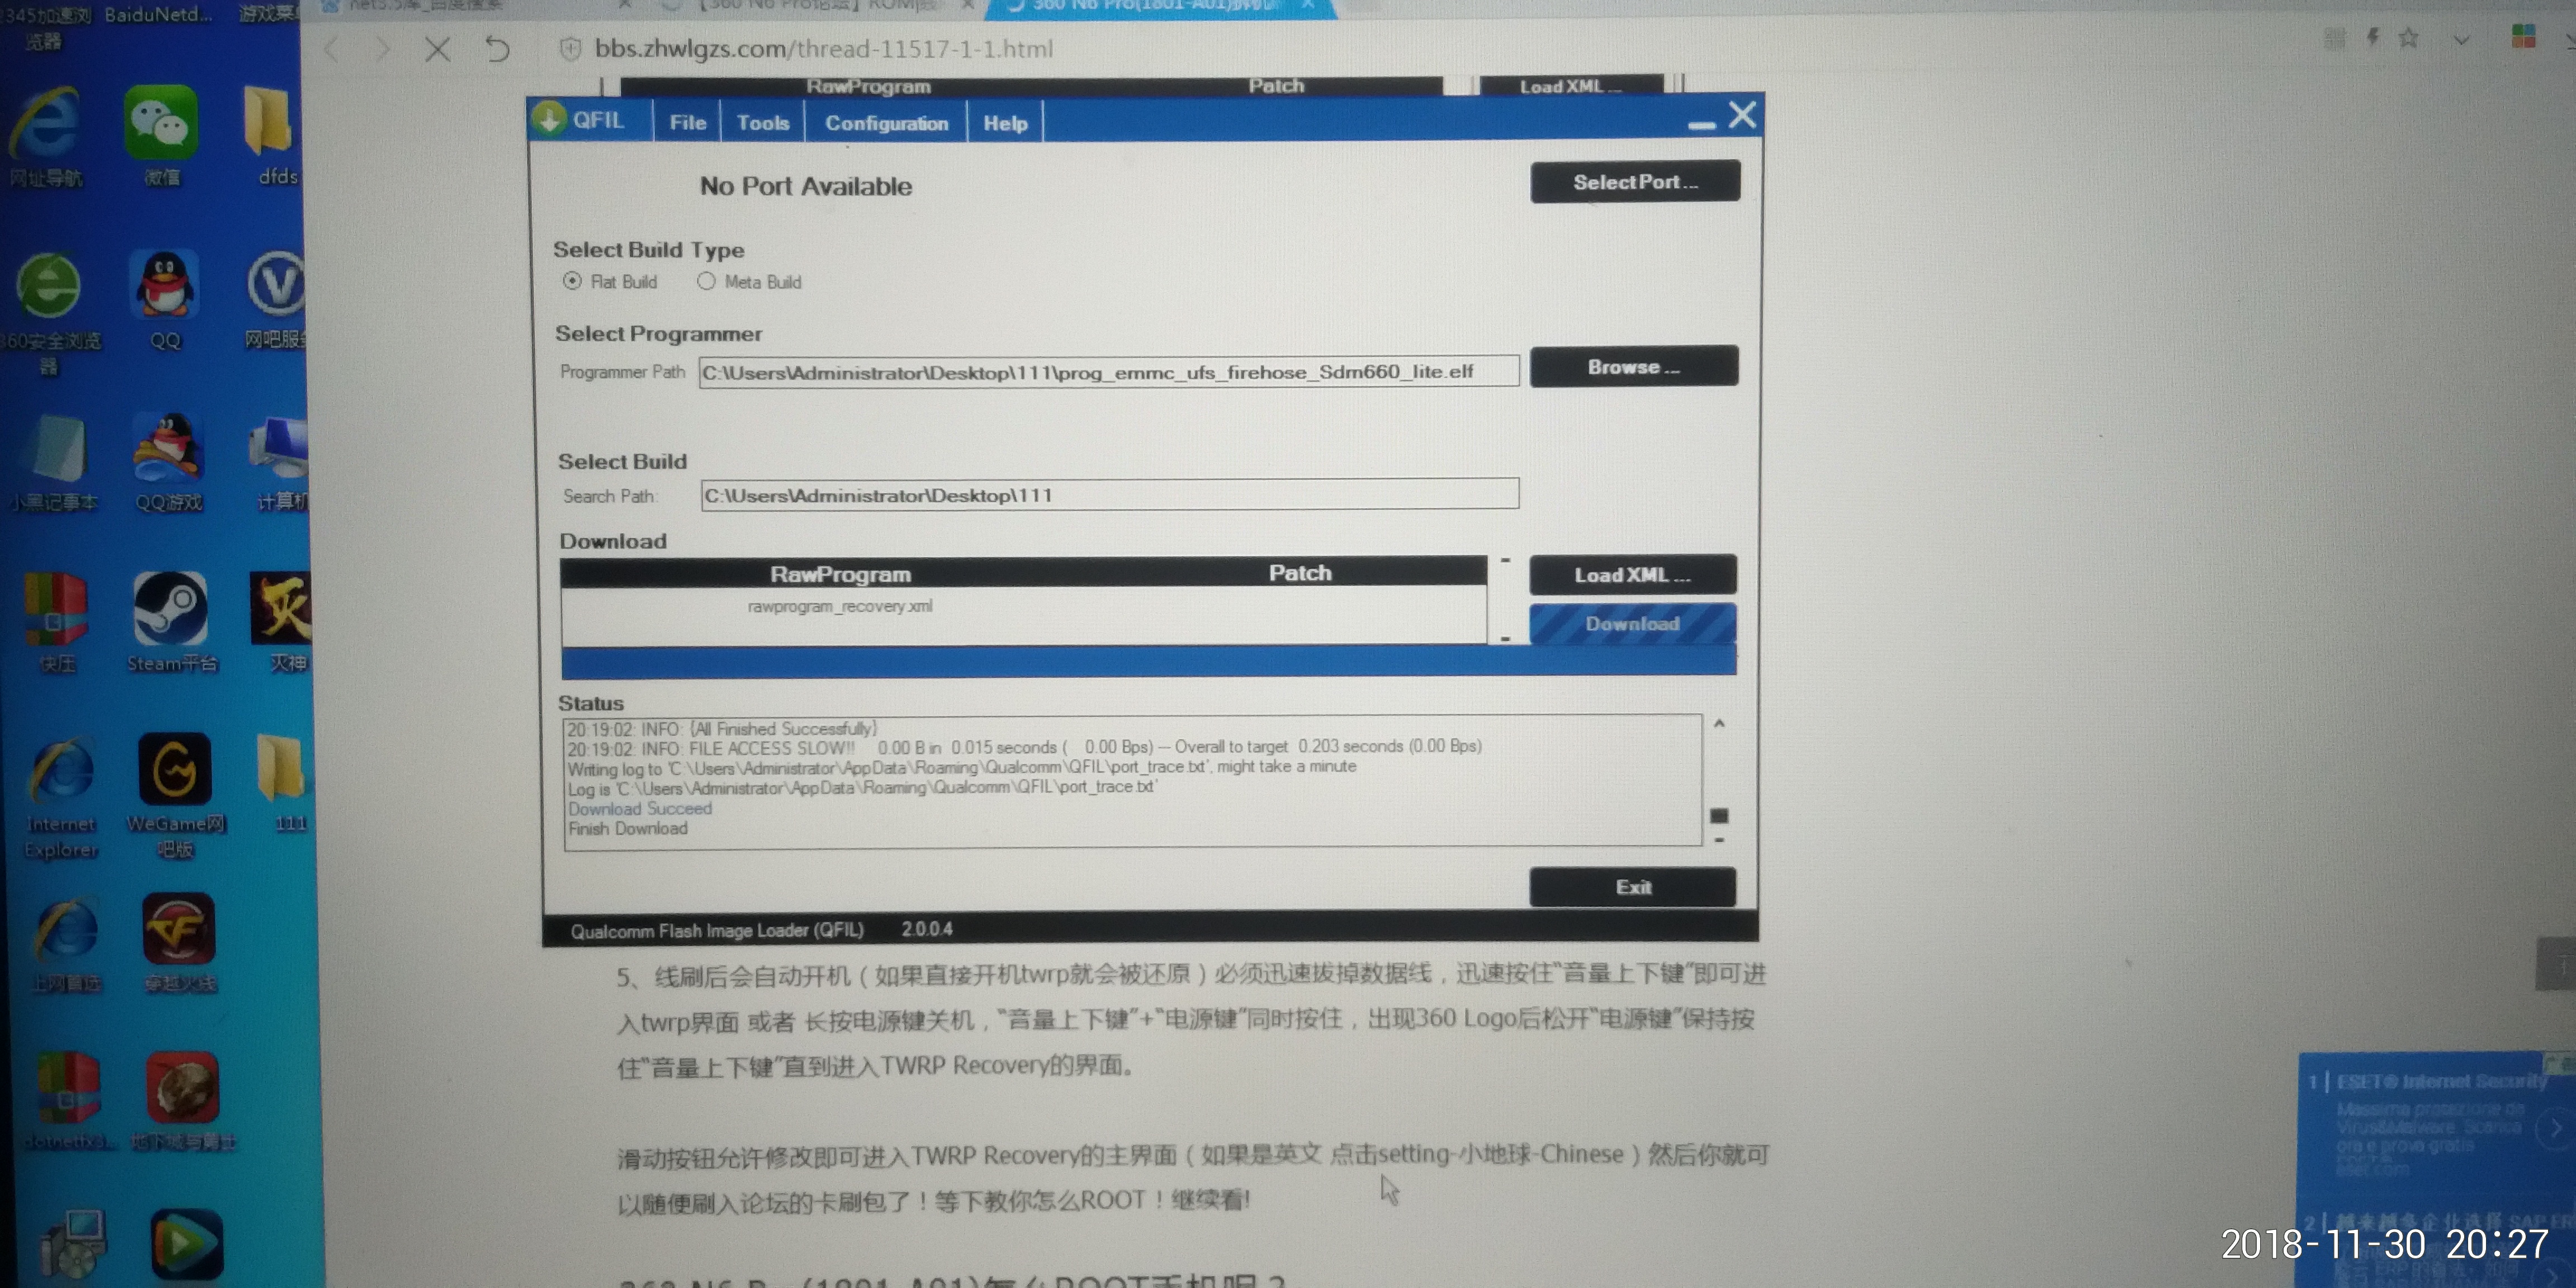Click the Browse button for programmer
Viewport: 2576px width, 1288px height.
(1634, 367)
